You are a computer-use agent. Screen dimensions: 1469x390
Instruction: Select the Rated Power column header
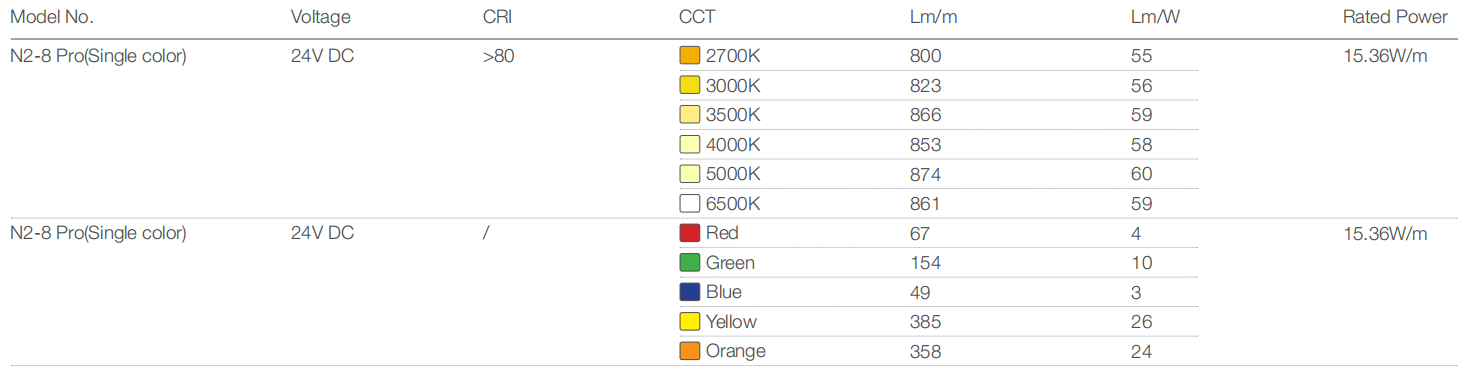pos(1395,17)
